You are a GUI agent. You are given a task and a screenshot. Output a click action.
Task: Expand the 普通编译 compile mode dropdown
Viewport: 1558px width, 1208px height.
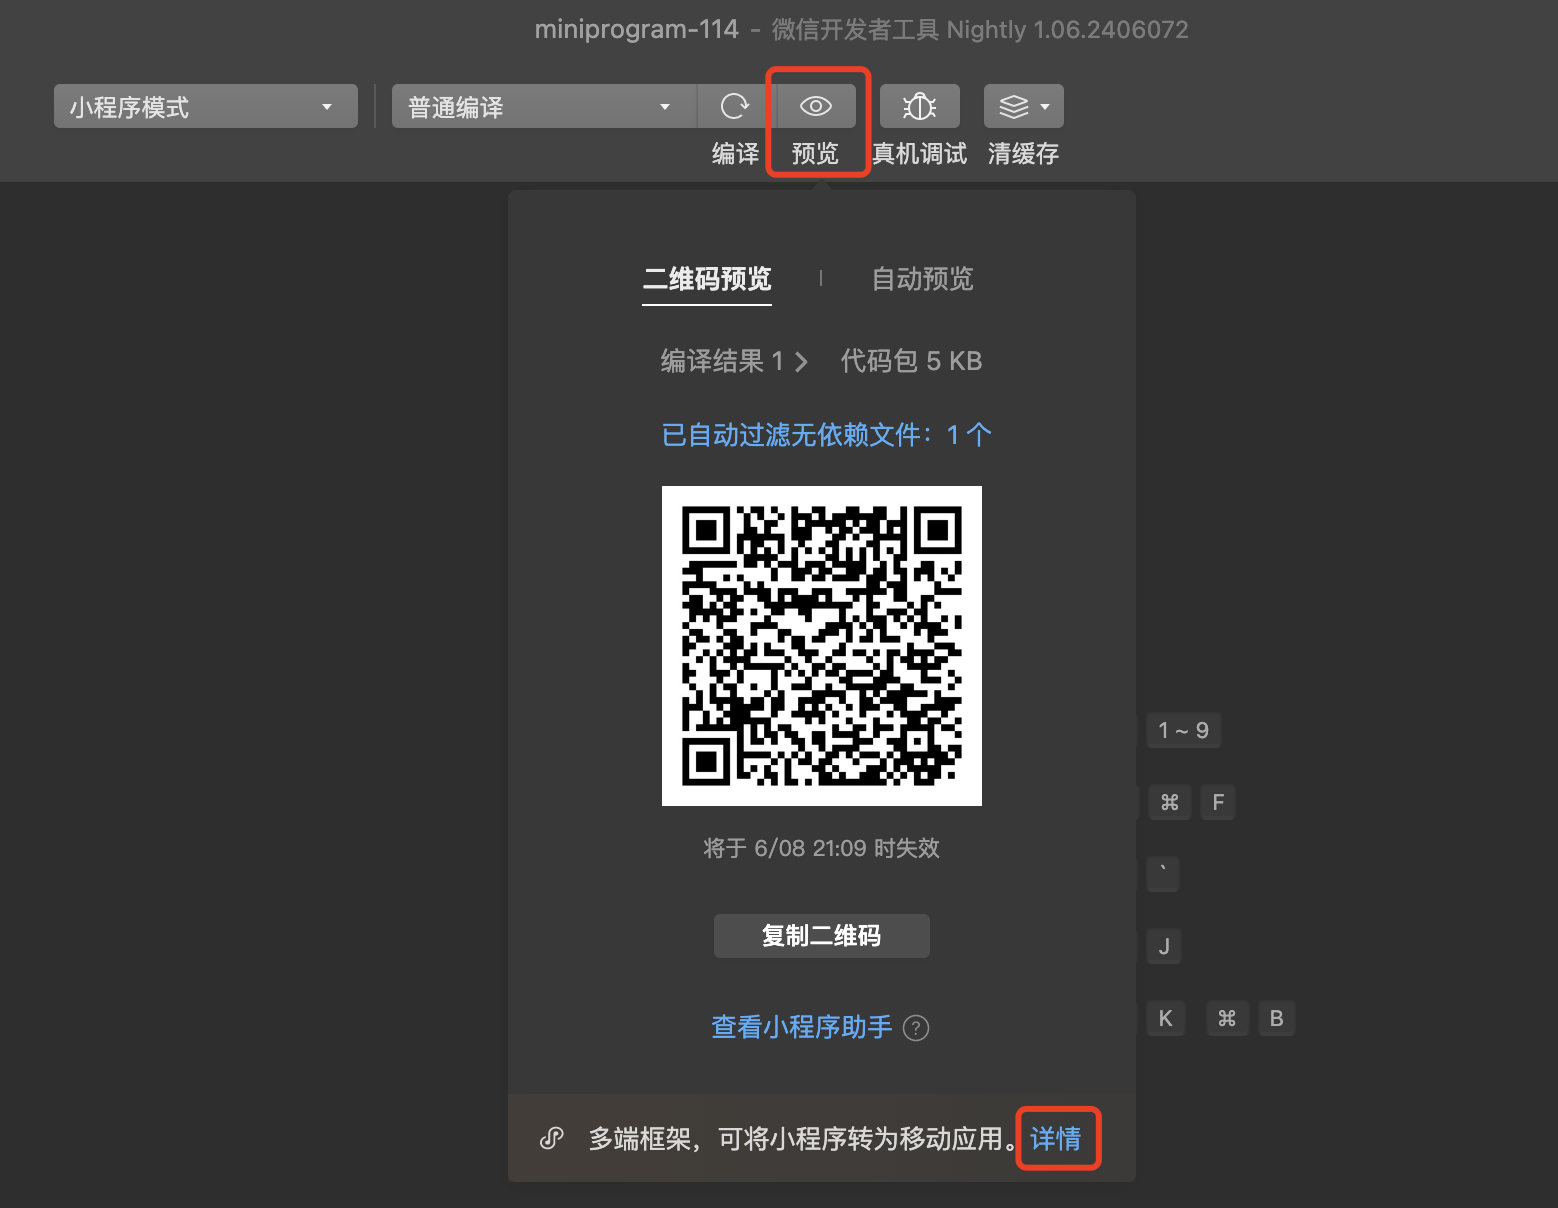point(543,106)
